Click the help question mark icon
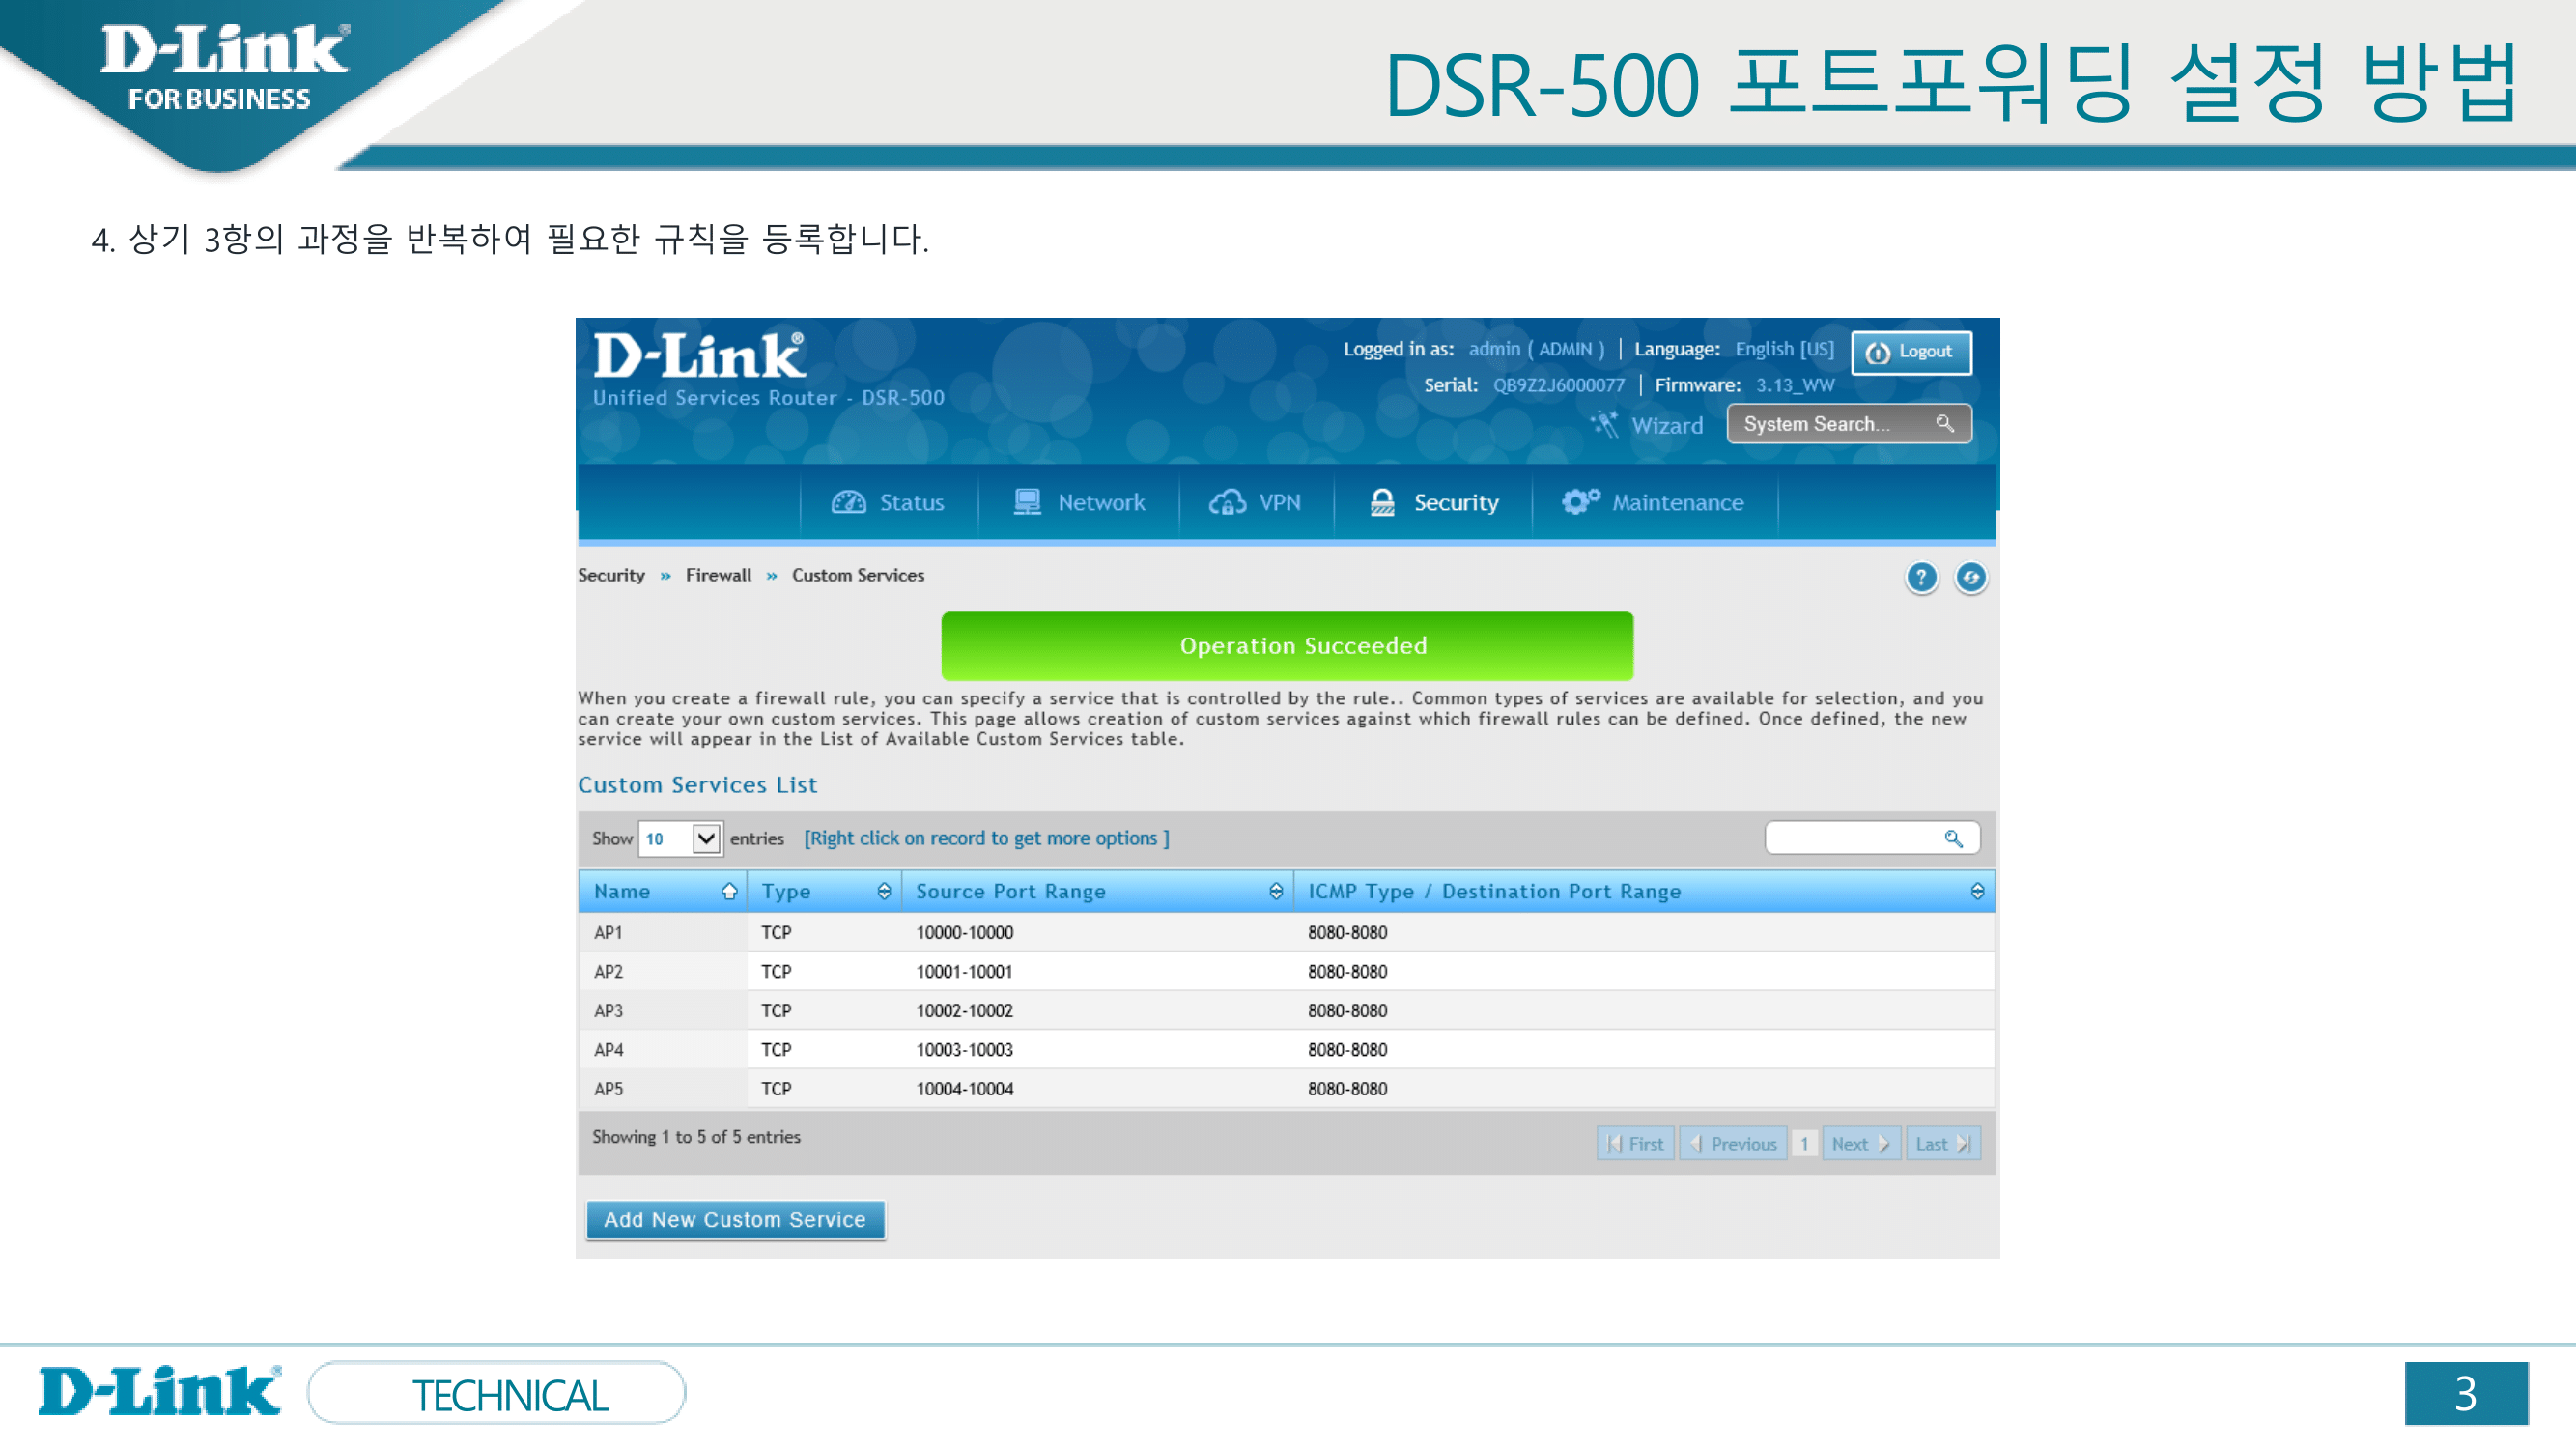2576x1449 pixels. (x=1920, y=577)
